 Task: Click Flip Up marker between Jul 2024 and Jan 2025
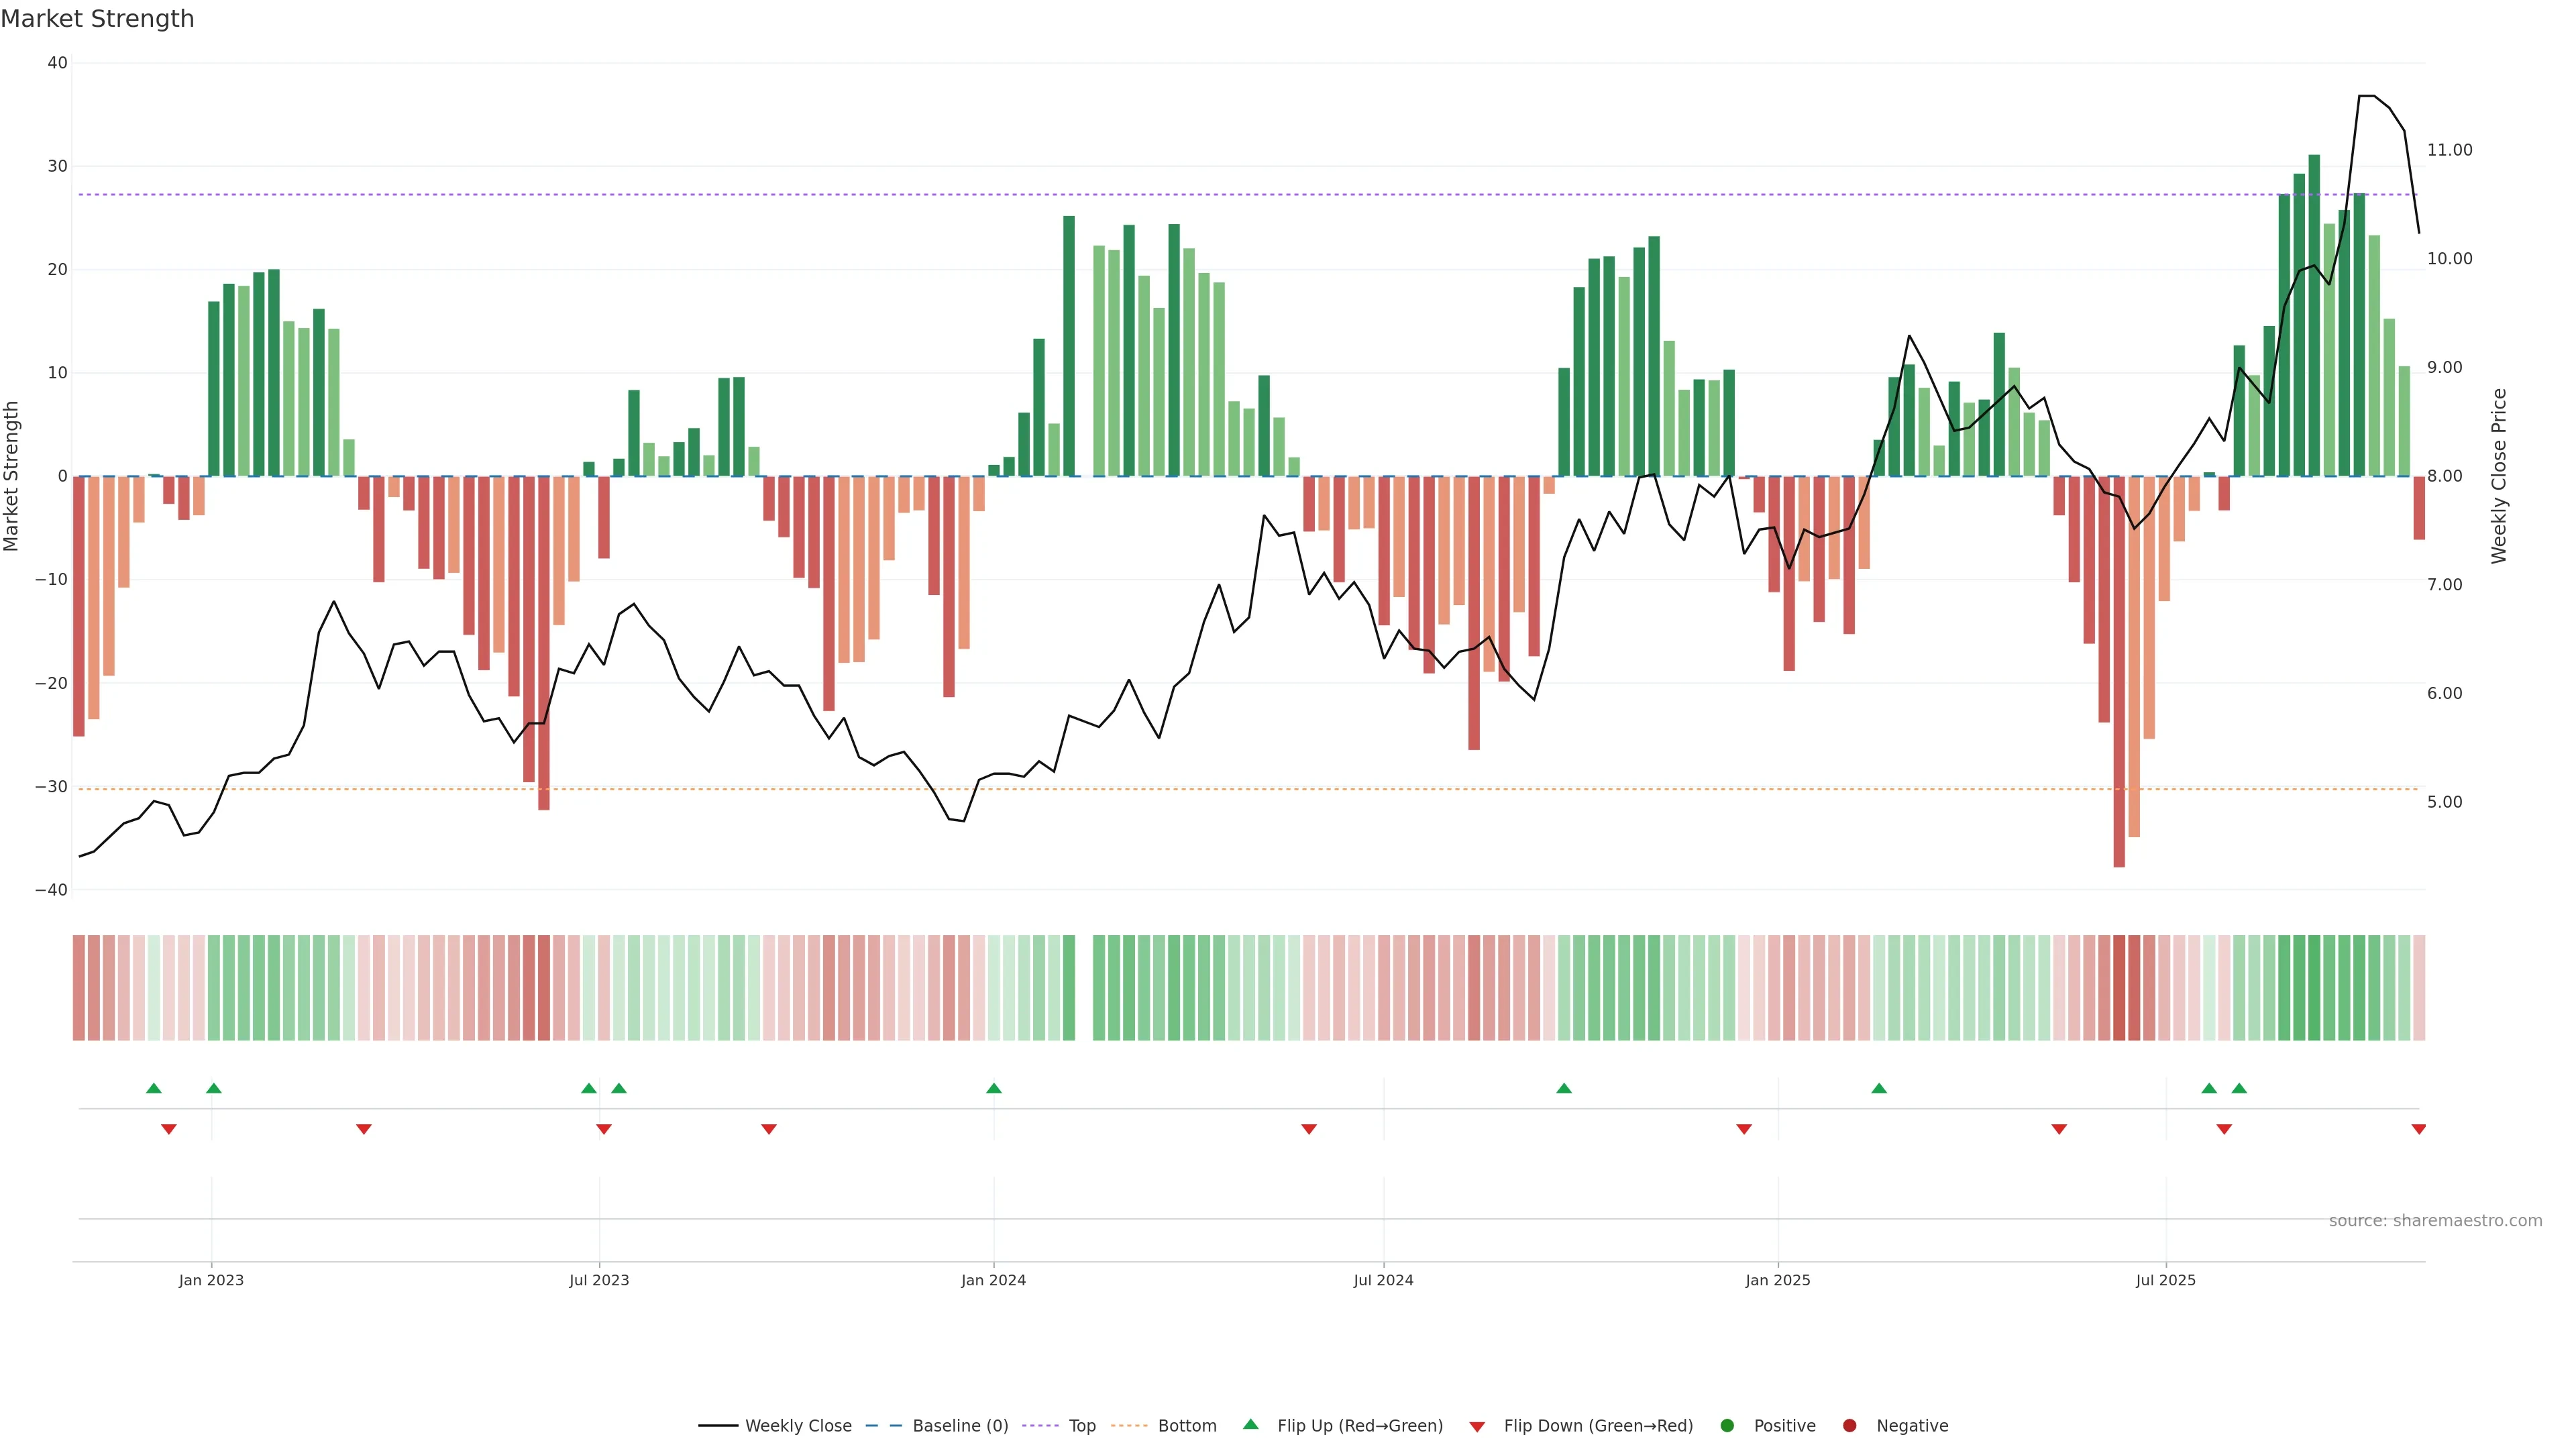pos(1564,1088)
